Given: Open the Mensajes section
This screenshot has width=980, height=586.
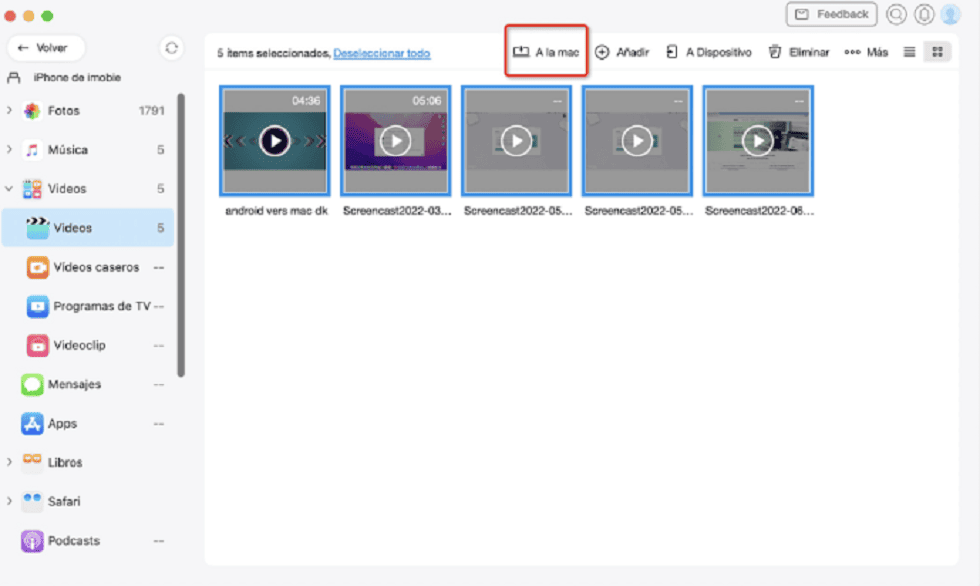Looking at the screenshot, I should click(x=75, y=384).
